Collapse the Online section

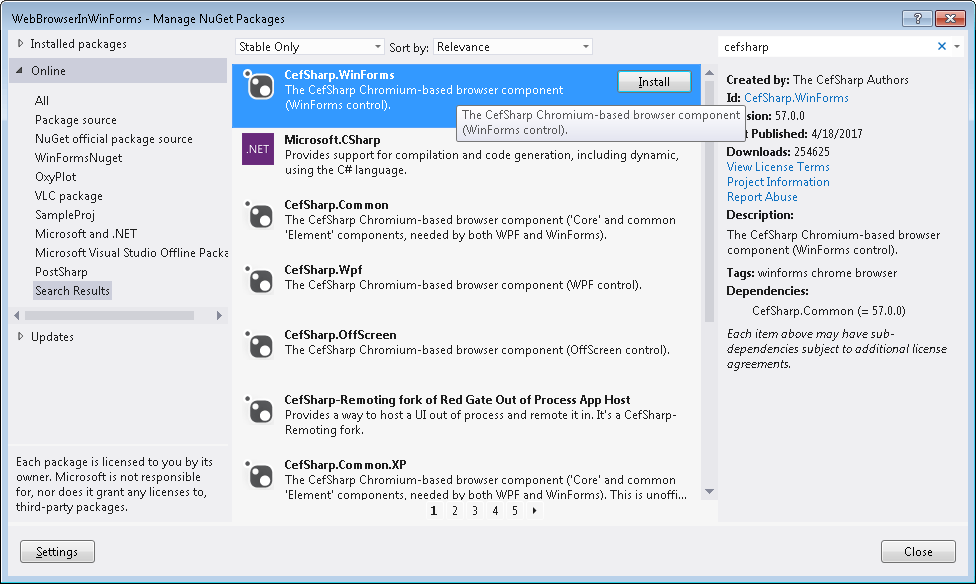19,71
